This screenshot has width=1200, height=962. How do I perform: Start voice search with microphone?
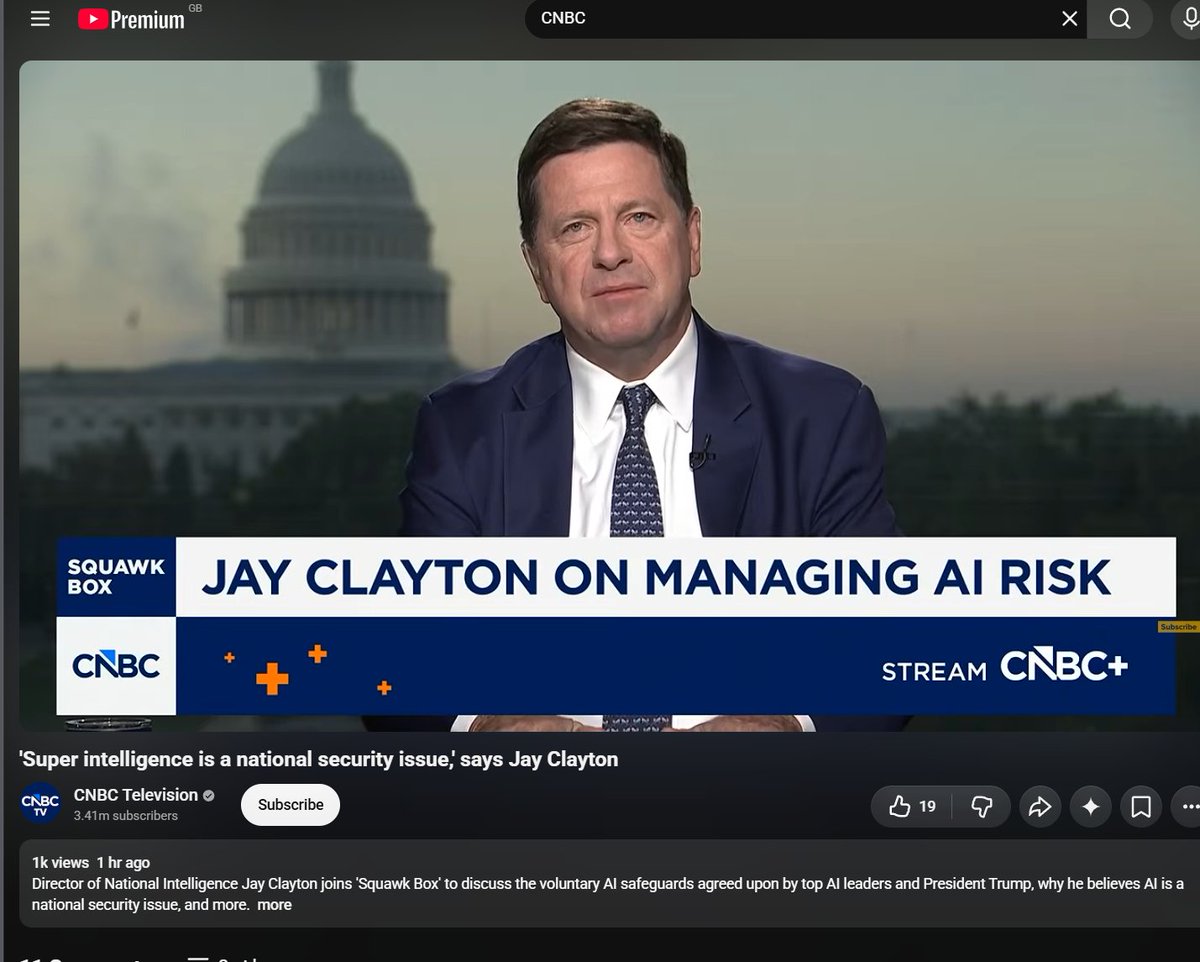tap(1187, 19)
